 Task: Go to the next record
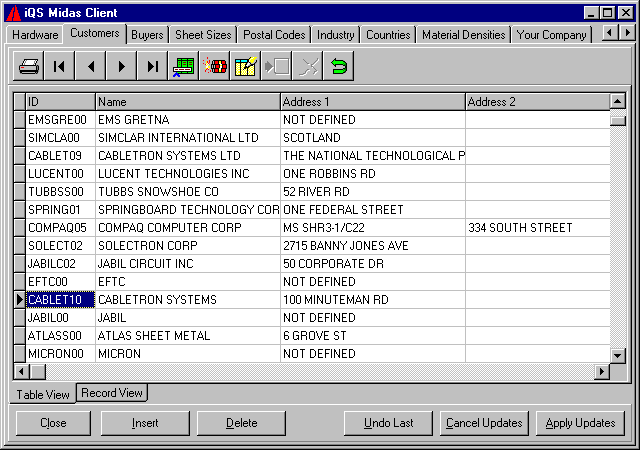click(122, 66)
